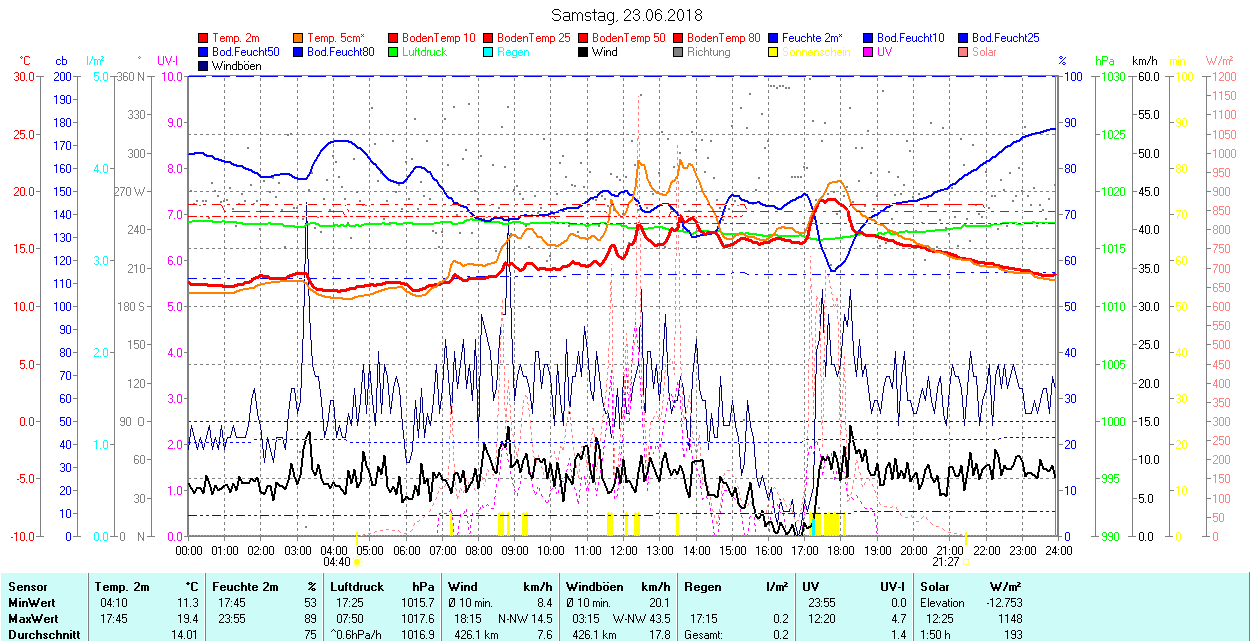Viewport: 1250px width, 641px height.
Task: Click the red Temp. 2m legend swatch
Action: 204,38
